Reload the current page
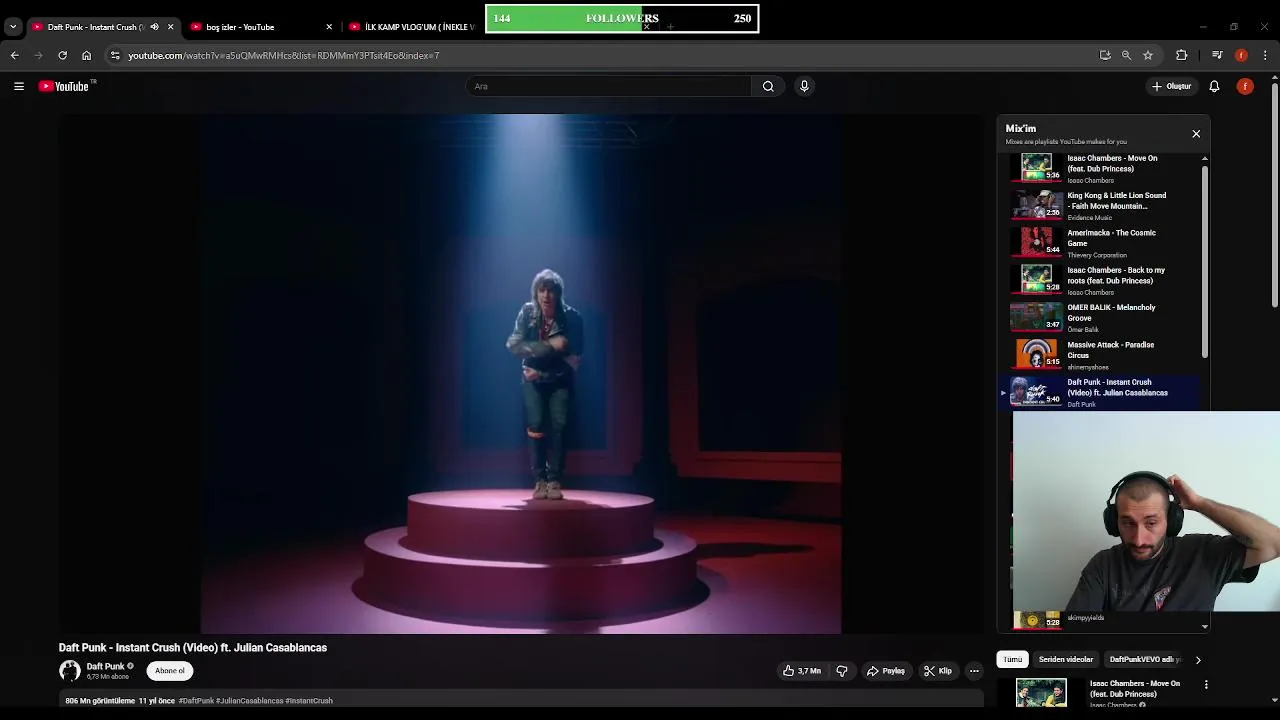The width and height of the screenshot is (1280, 720). point(62,55)
